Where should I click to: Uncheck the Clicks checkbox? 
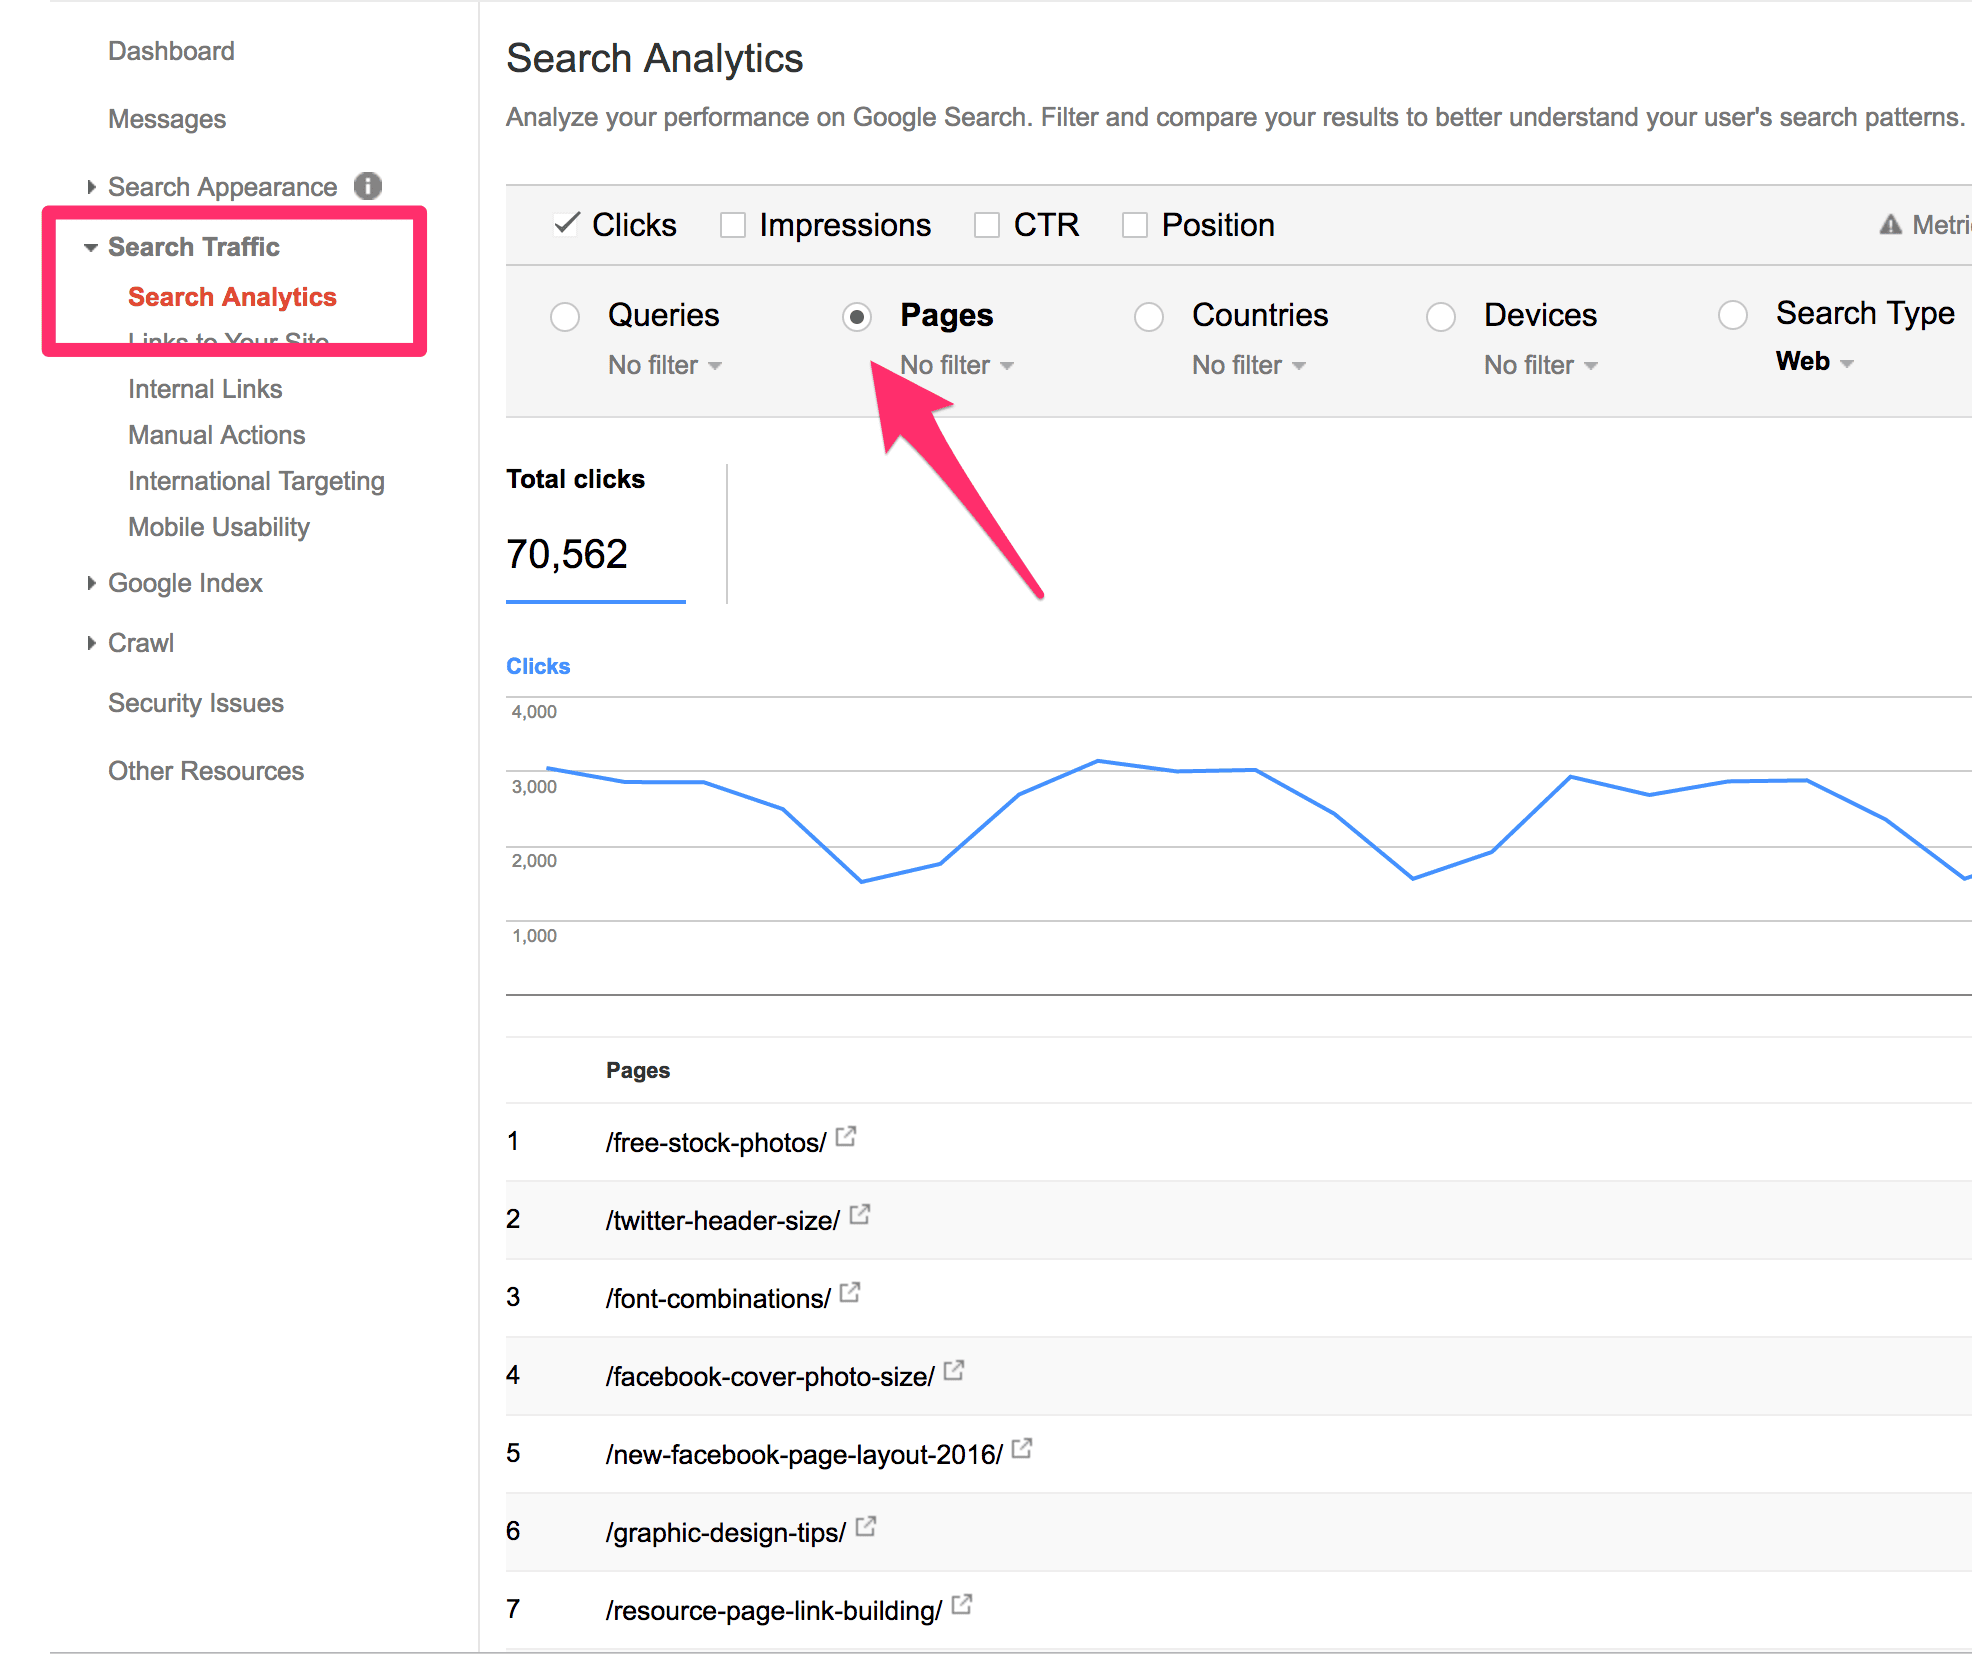point(566,224)
